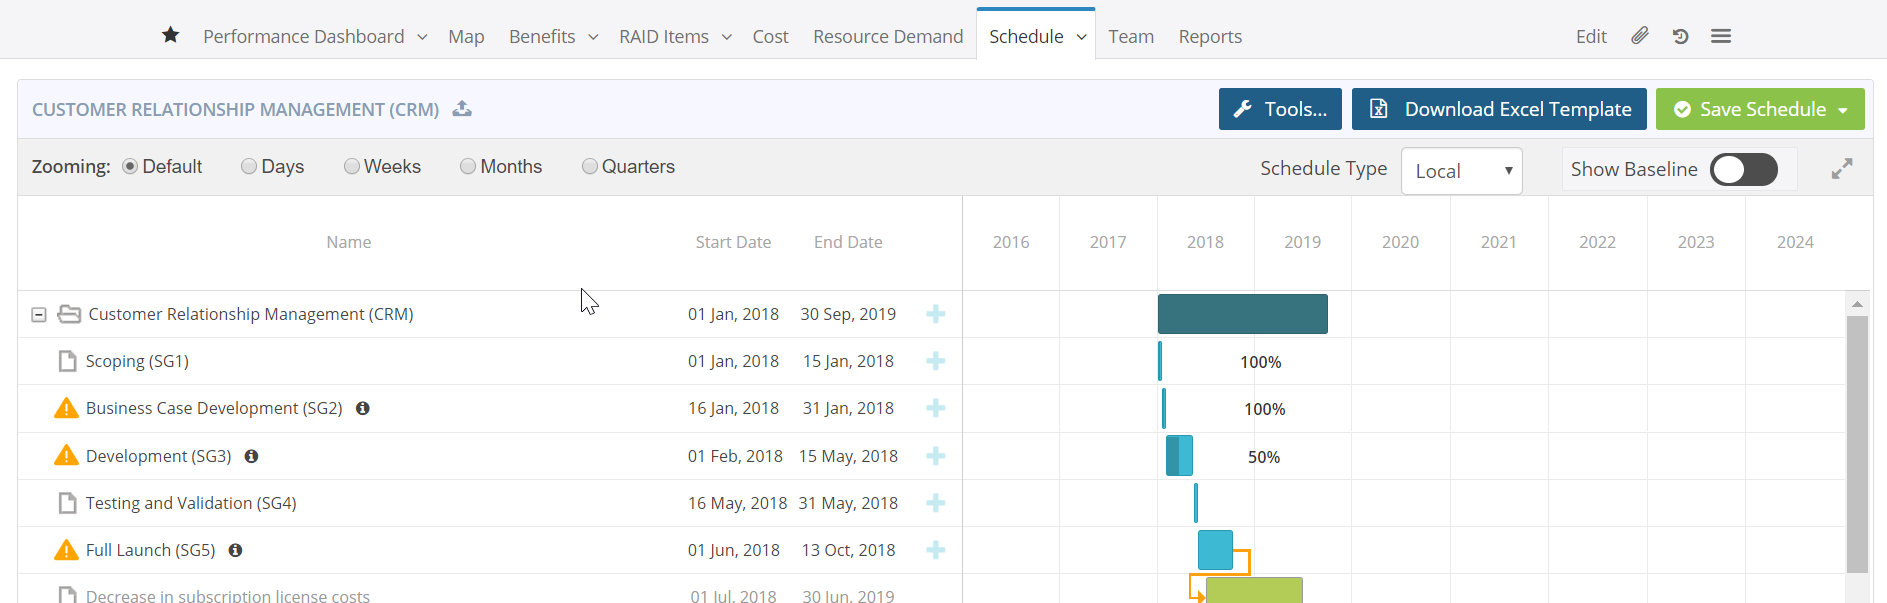The width and height of the screenshot is (1887, 603).
Task: Click the warning icon beside Full Launch (SG5)
Action: pyautogui.click(x=66, y=550)
